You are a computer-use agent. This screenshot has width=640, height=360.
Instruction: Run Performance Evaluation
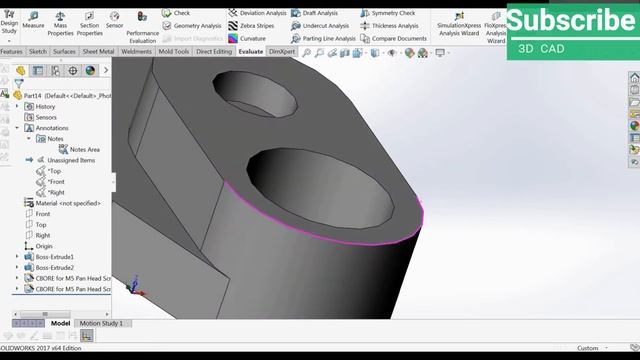(x=142, y=27)
